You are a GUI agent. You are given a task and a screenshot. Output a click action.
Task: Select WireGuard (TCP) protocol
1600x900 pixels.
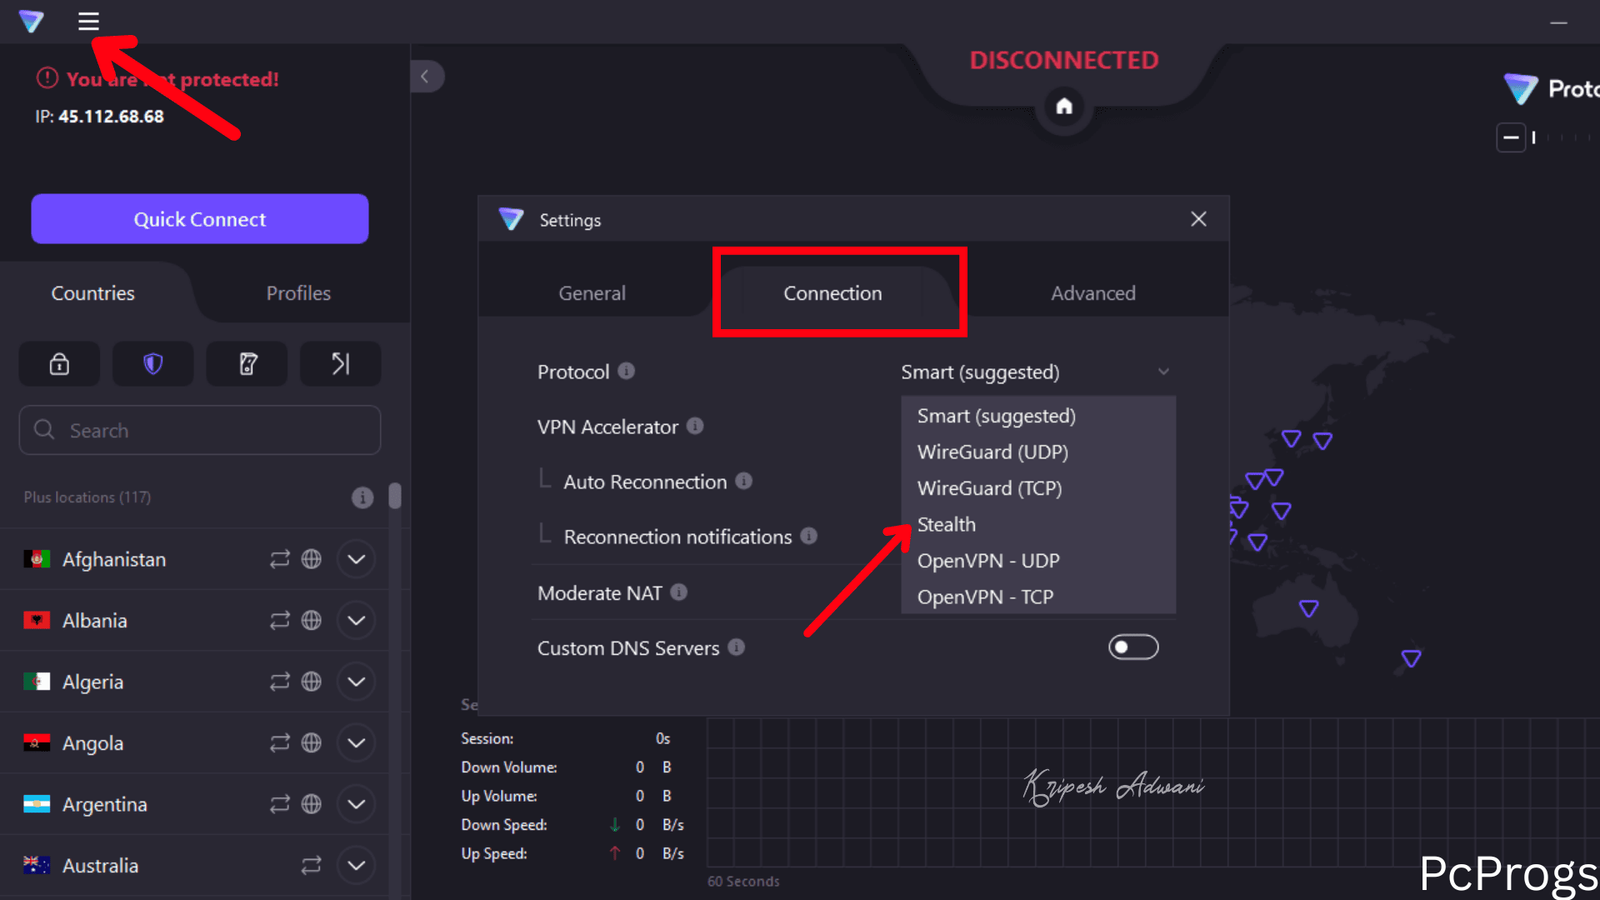[1038, 488]
